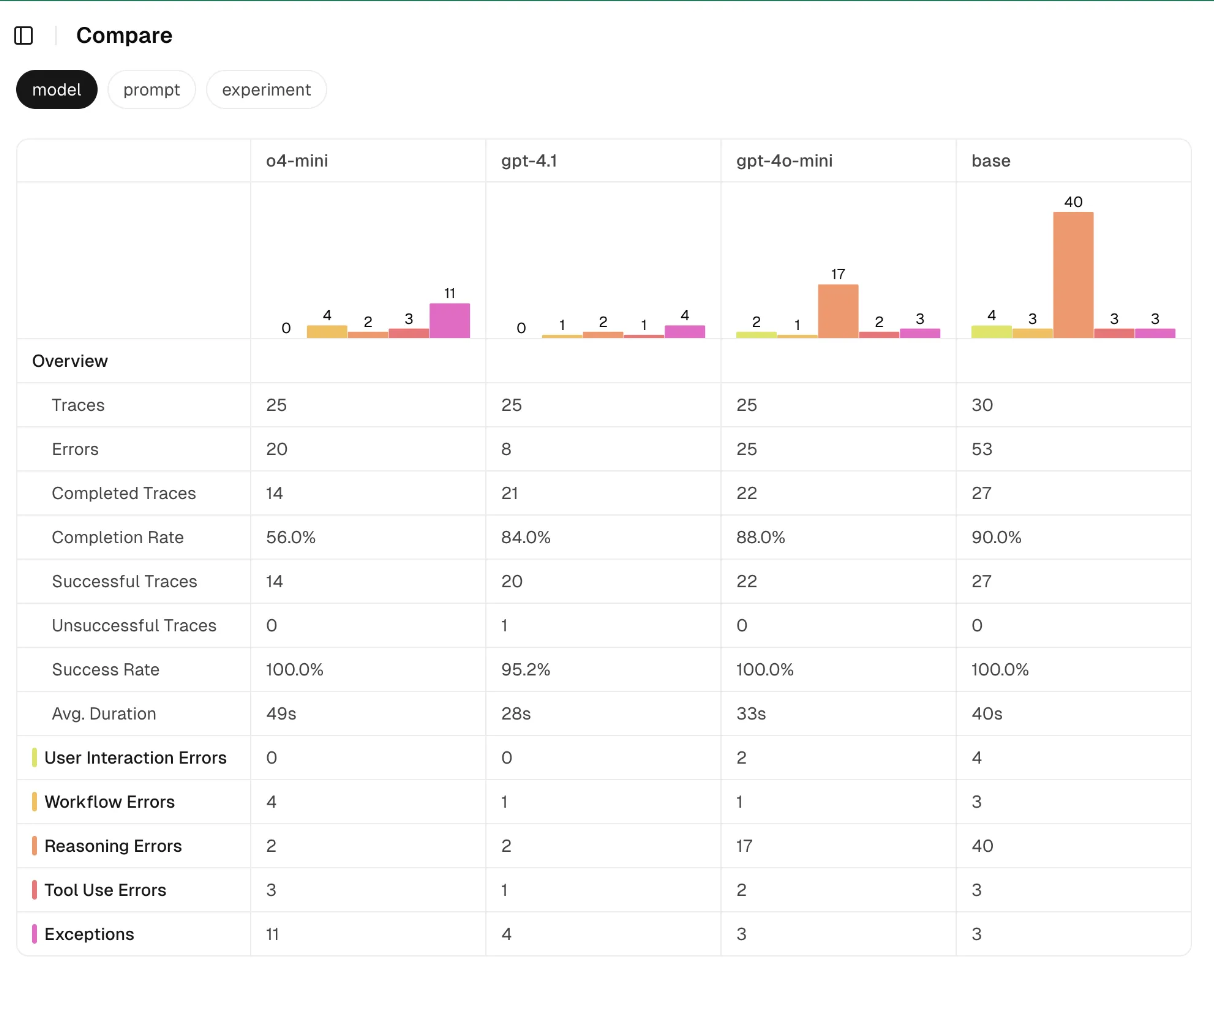Click base completion rate 90.0%

(x=997, y=537)
